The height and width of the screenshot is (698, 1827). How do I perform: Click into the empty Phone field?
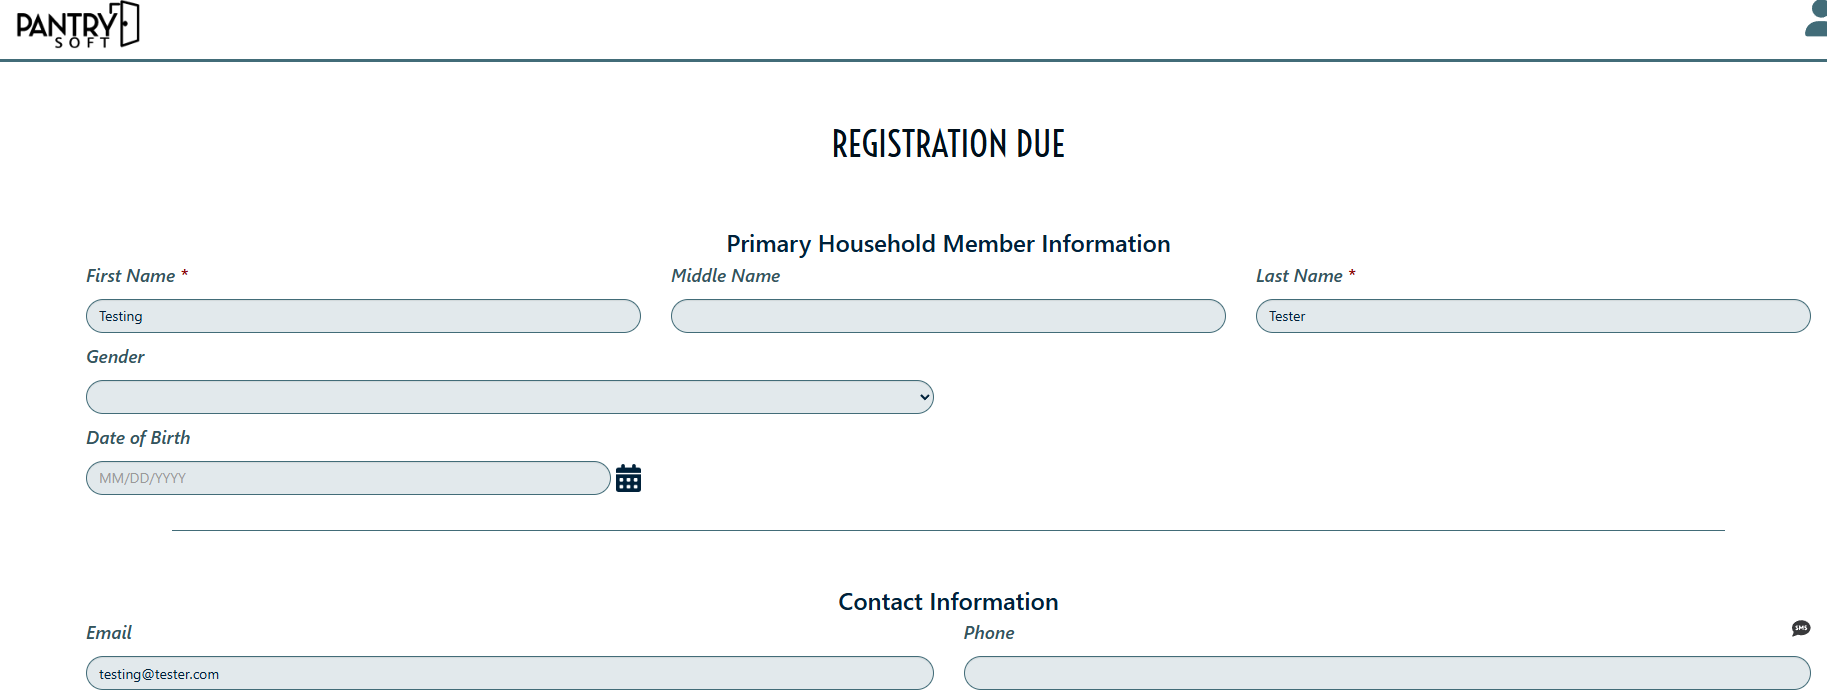pos(1386,673)
